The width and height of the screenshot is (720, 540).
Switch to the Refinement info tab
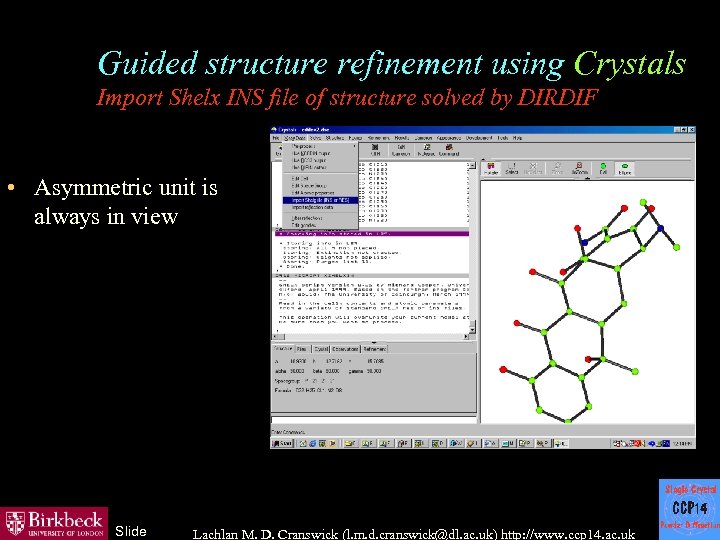375,349
